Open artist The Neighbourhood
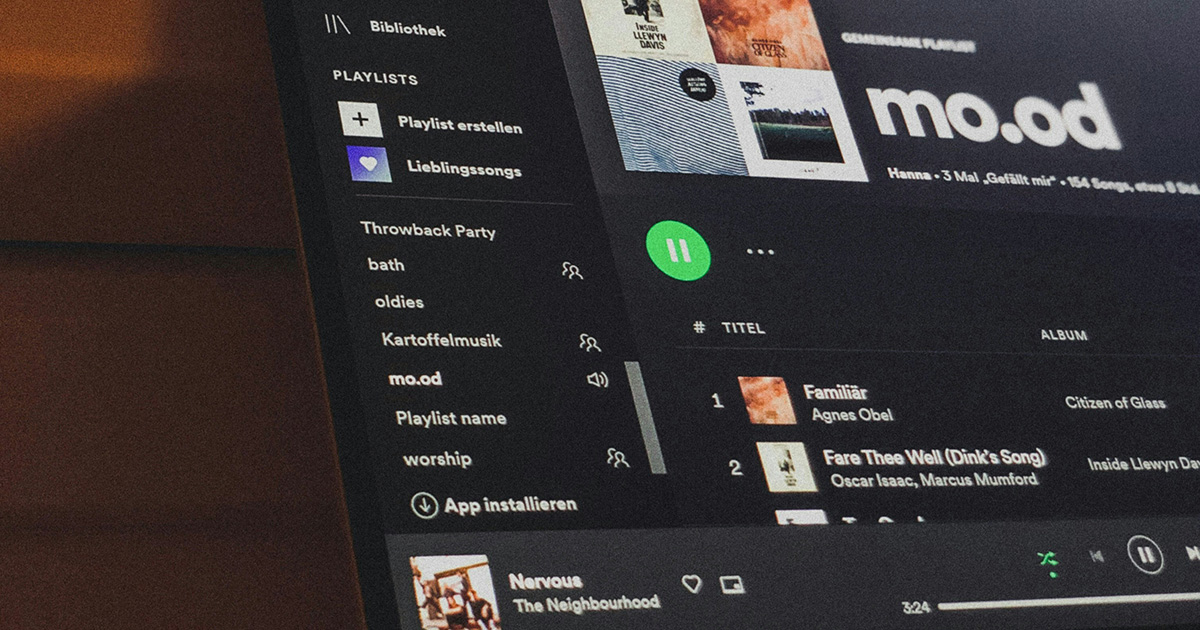 point(586,604)
